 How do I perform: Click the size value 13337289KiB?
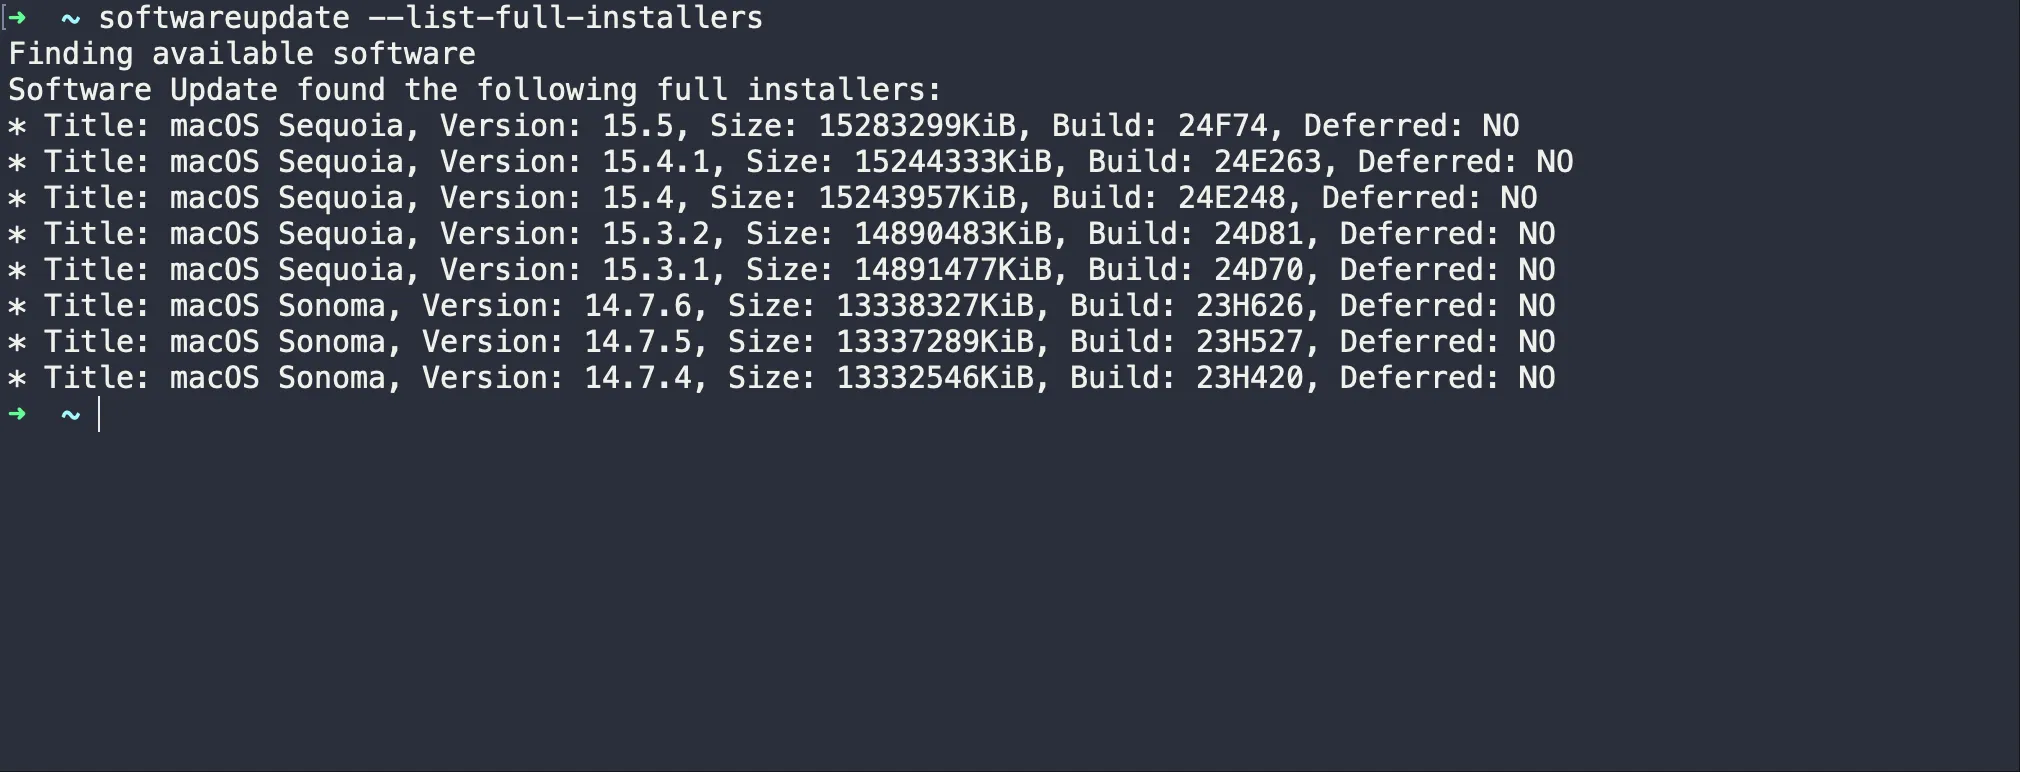pos(934,342)
